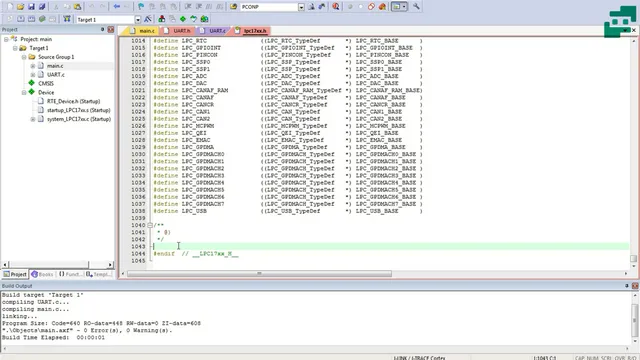
Task: Collapse the comment block at line 1040
Action: 150,225
